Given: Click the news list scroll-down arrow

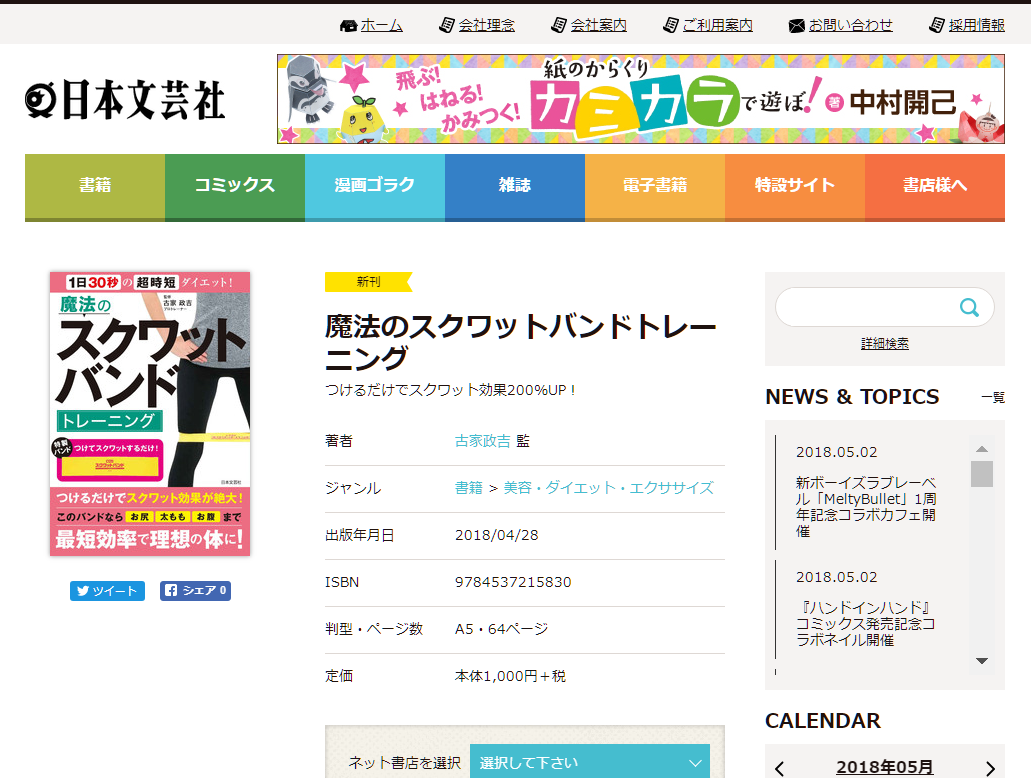Looking at the screenshot, I should (x=982, y=661).
